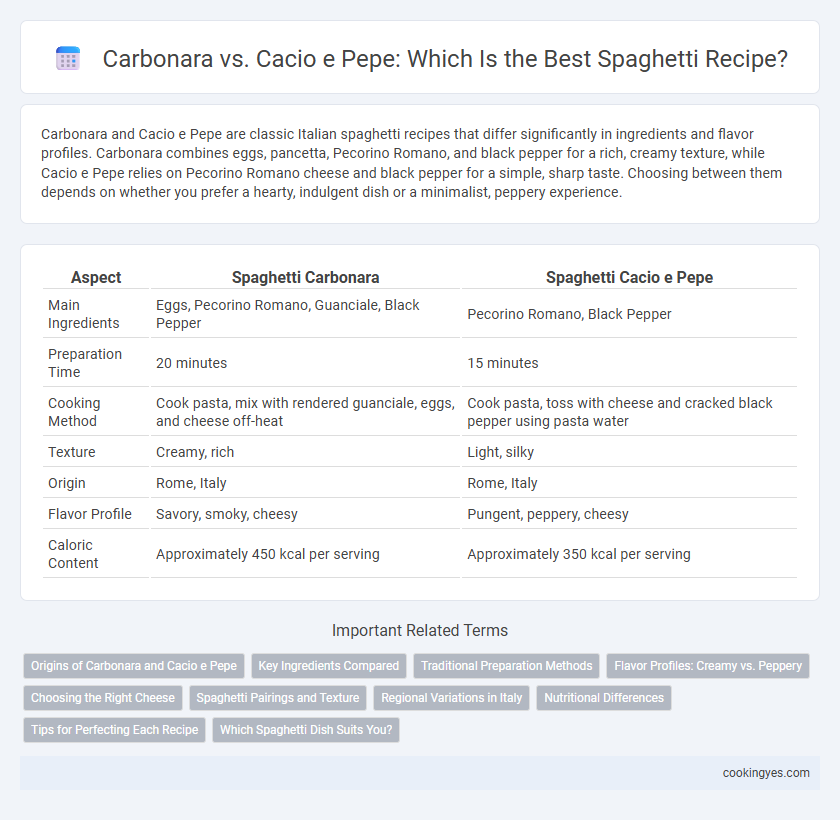Open Choosing the Right Cheese tag
This screenshot has height=820, width=840.
(x=103, y=698)
